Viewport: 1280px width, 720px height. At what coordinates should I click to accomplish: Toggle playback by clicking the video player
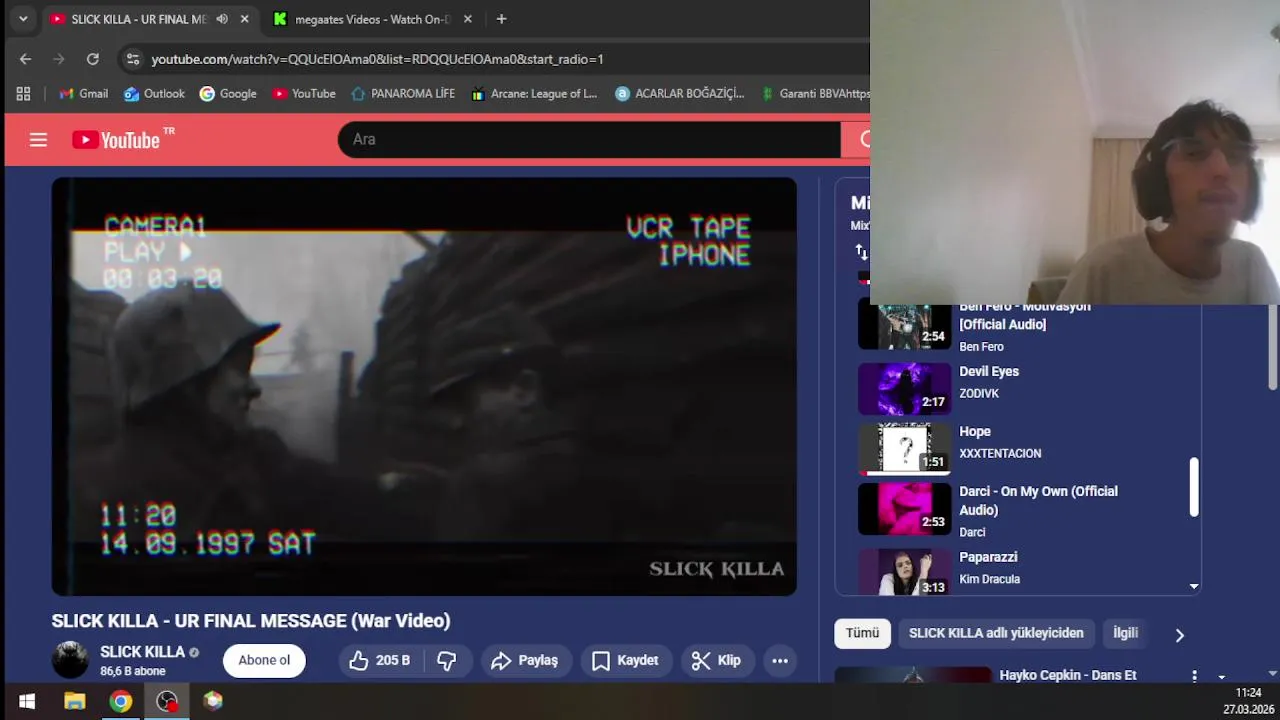424,386
